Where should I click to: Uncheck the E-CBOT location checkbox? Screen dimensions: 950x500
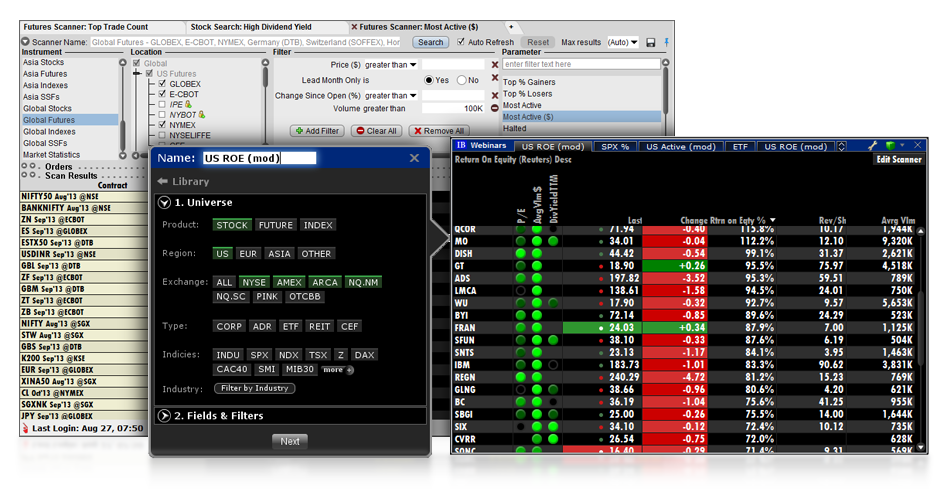pyautogui.click(x=162, y=94)
